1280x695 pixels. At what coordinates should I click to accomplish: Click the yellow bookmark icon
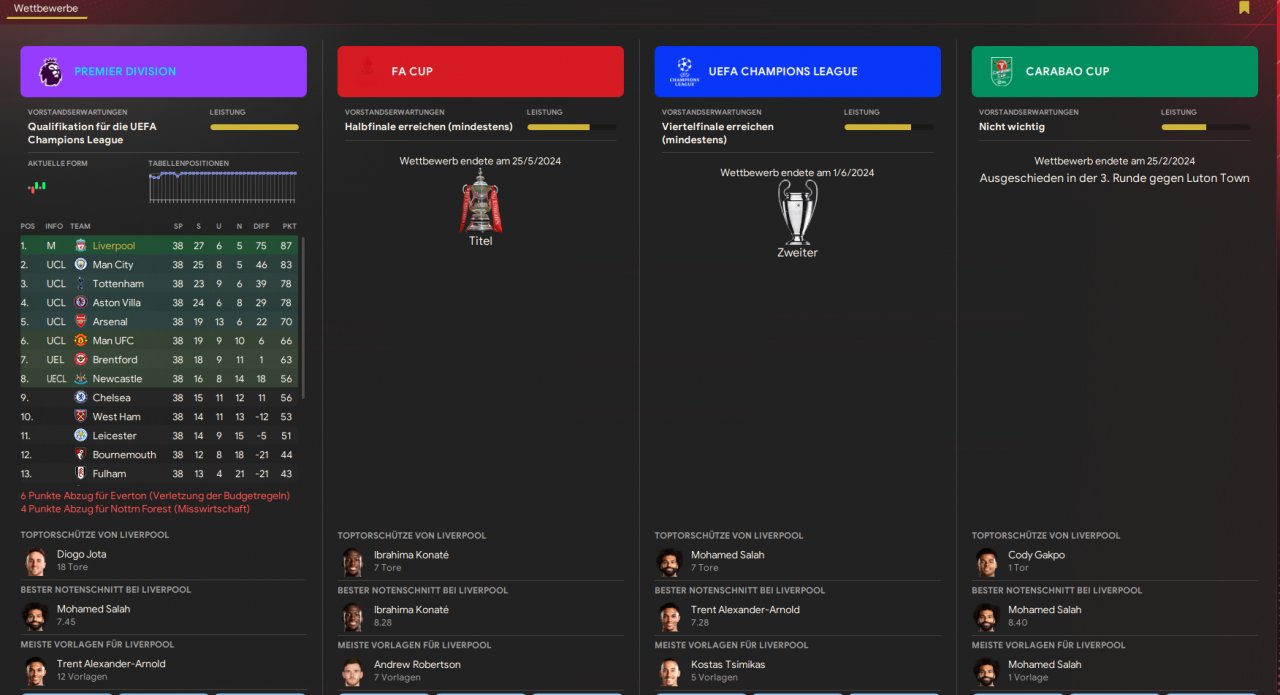tap(1244, 8)
